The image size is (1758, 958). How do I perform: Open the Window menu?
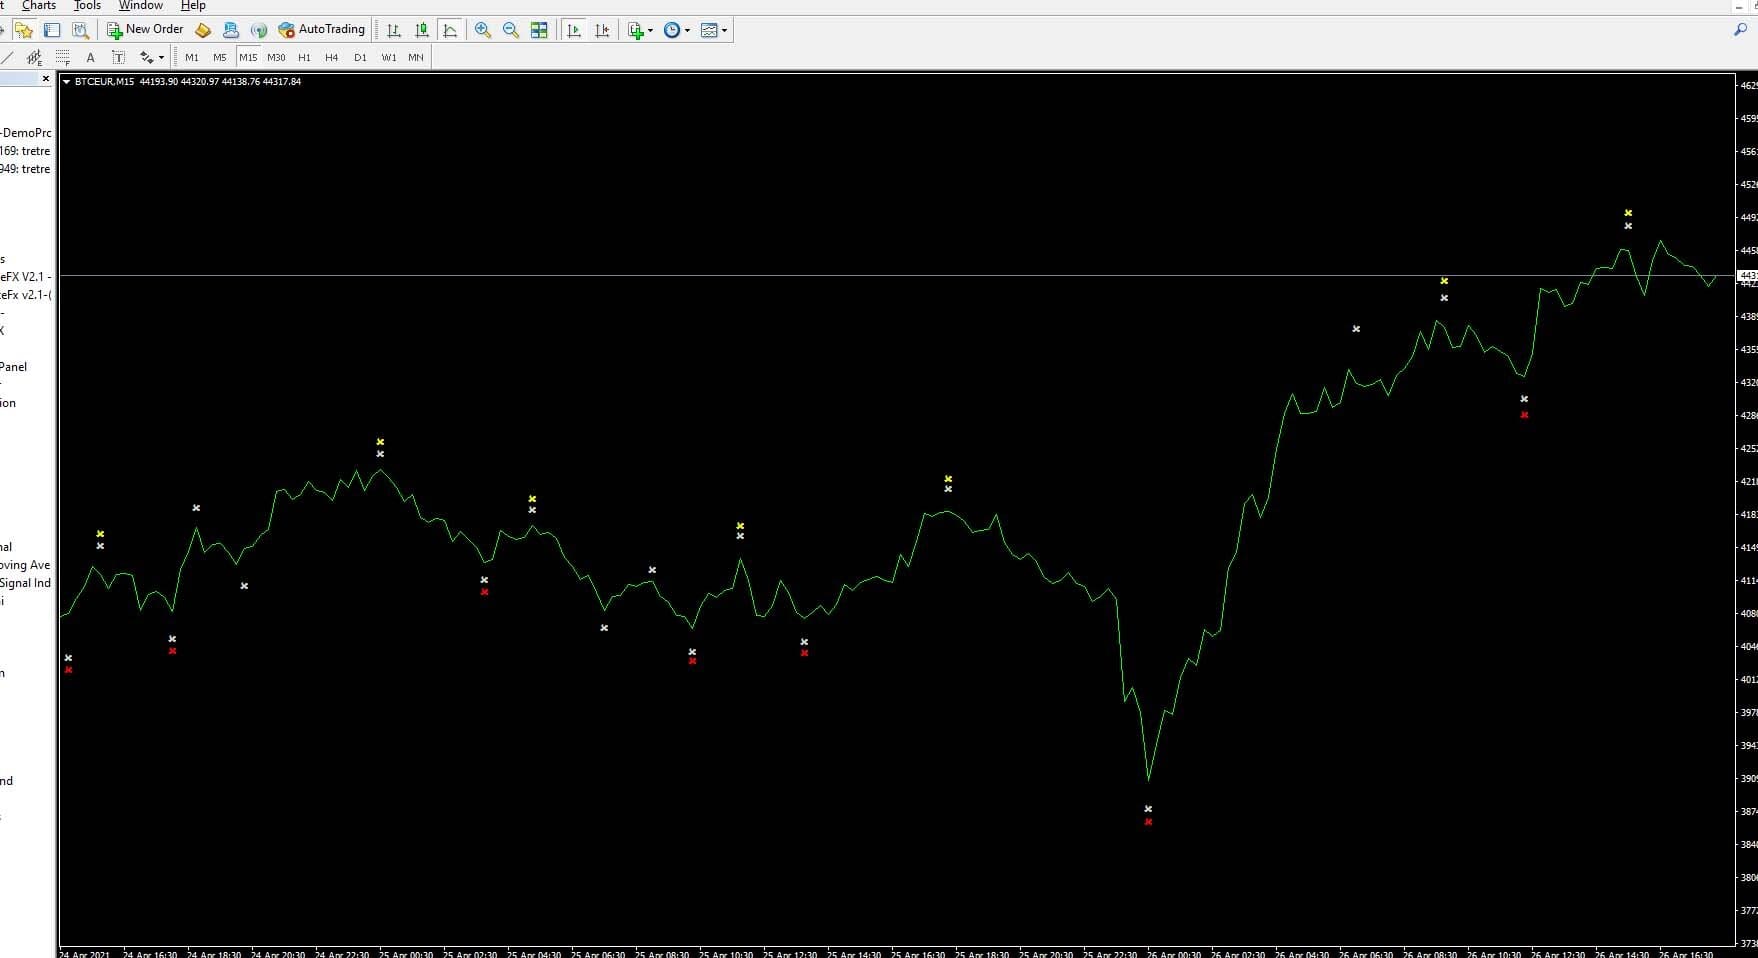click(141, 6)
